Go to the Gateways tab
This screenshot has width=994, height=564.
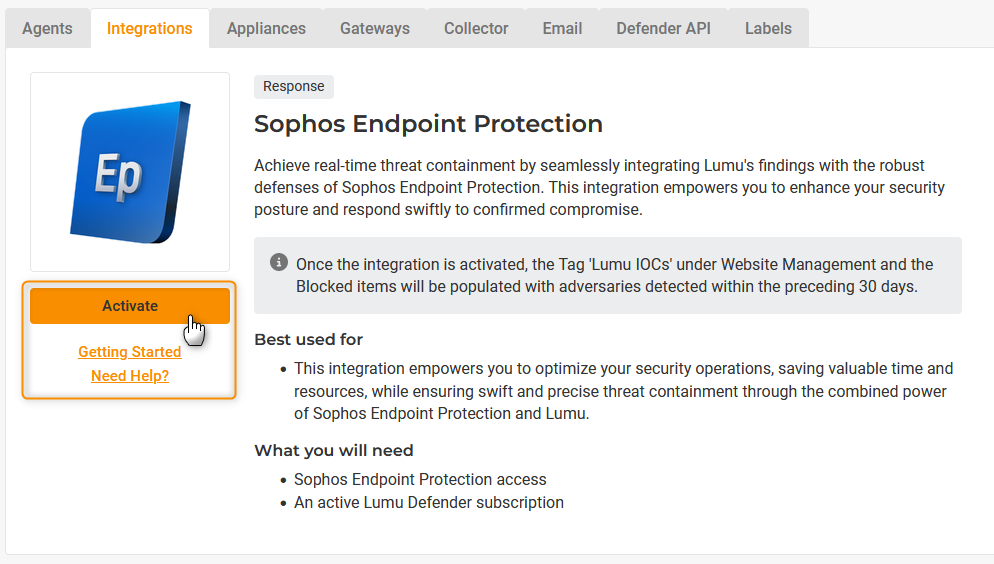pos(375,28)
